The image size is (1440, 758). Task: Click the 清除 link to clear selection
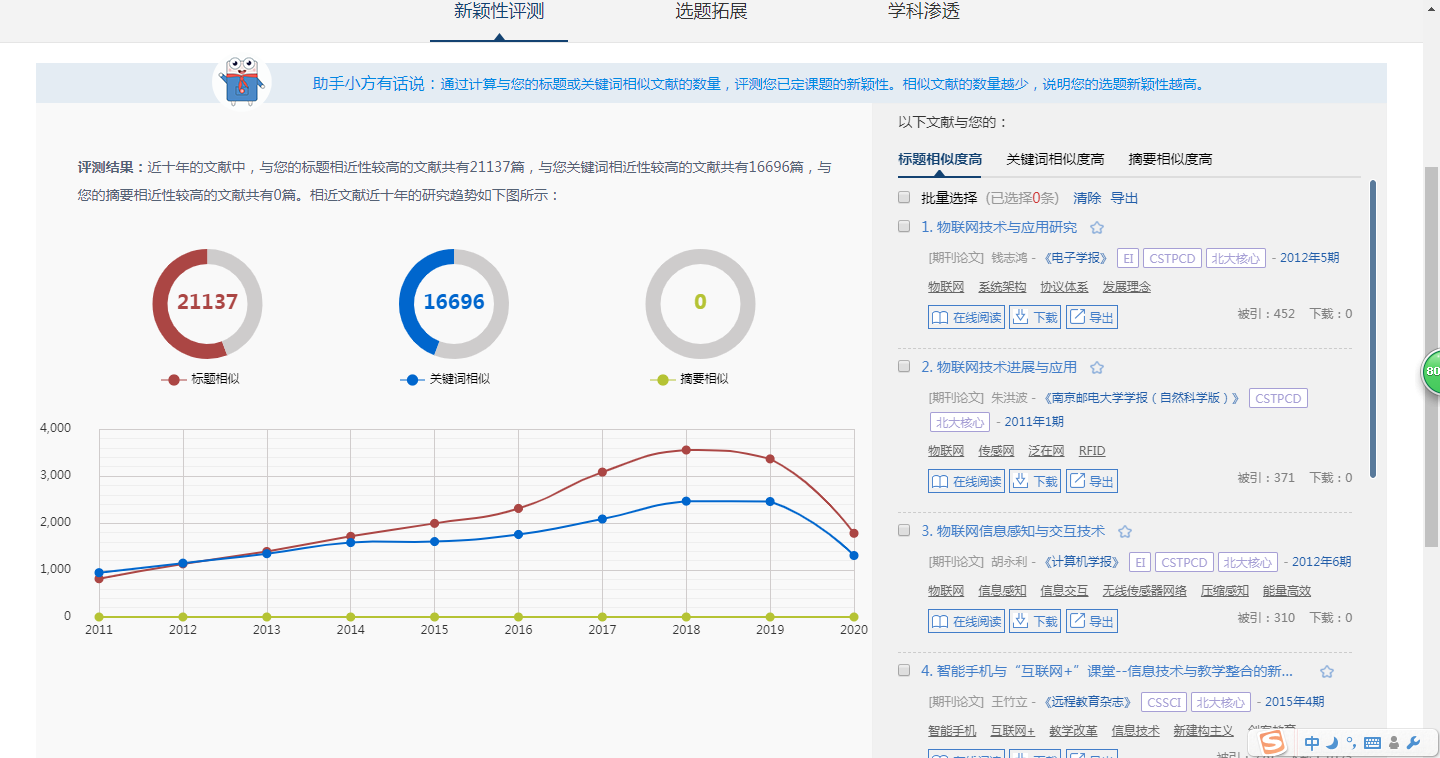pos(1086,198)
